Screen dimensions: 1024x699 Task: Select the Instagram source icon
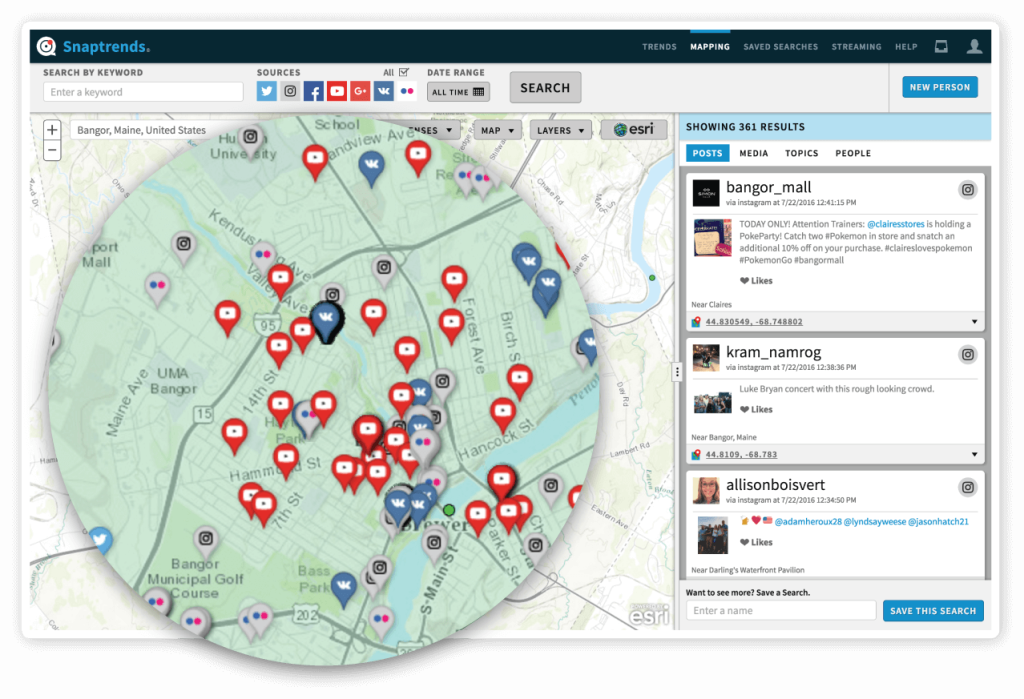(x=289, y=91)
